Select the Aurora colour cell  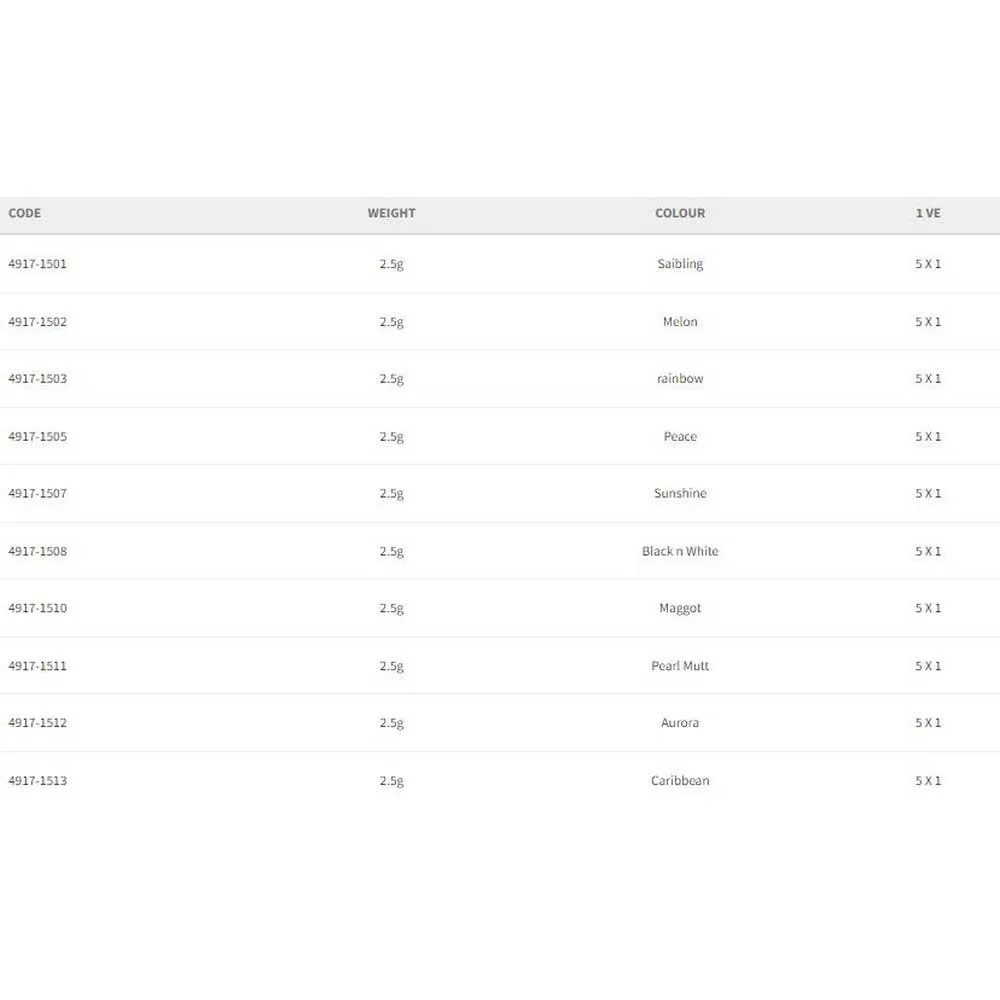680,723
